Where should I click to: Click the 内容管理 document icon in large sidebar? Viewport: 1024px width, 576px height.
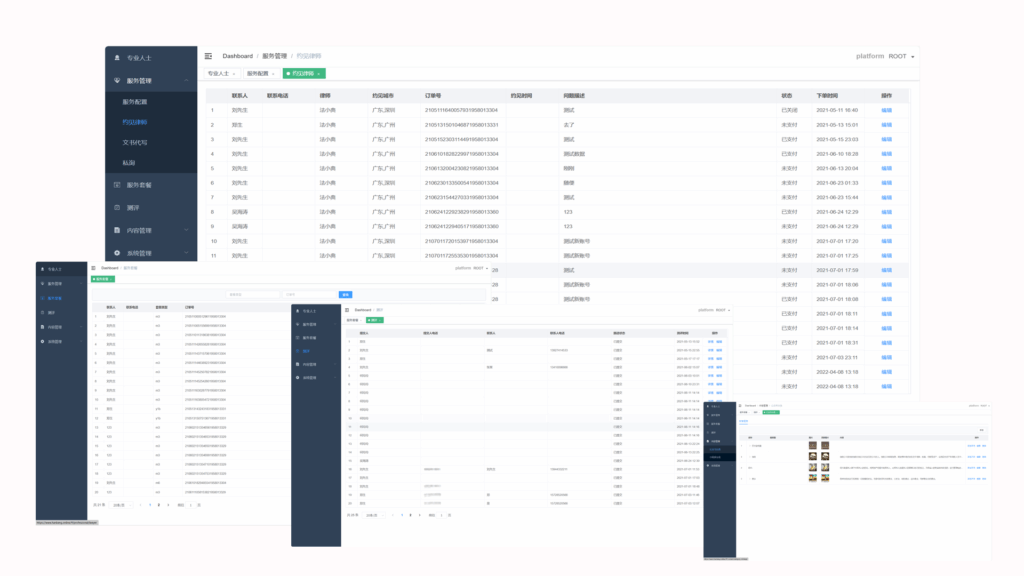click(117, 230)
